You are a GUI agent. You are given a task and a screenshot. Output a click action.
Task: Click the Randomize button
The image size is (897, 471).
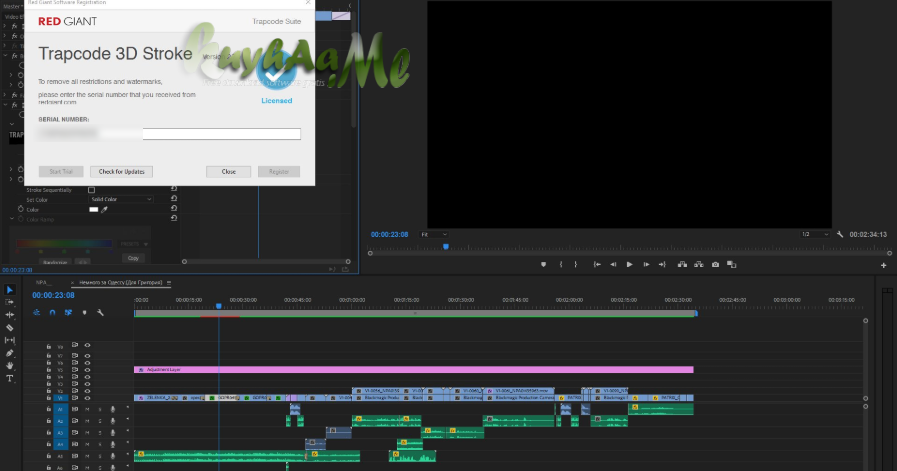[55, 262]
